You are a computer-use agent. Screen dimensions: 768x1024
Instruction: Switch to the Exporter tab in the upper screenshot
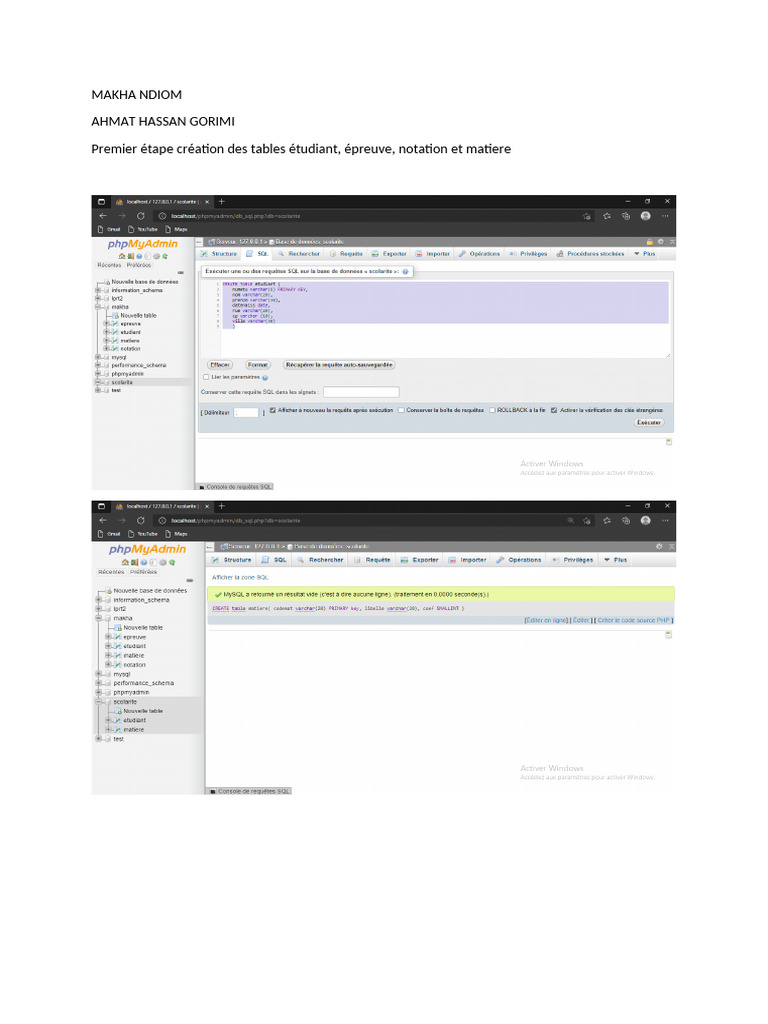(x=389, y=253)
